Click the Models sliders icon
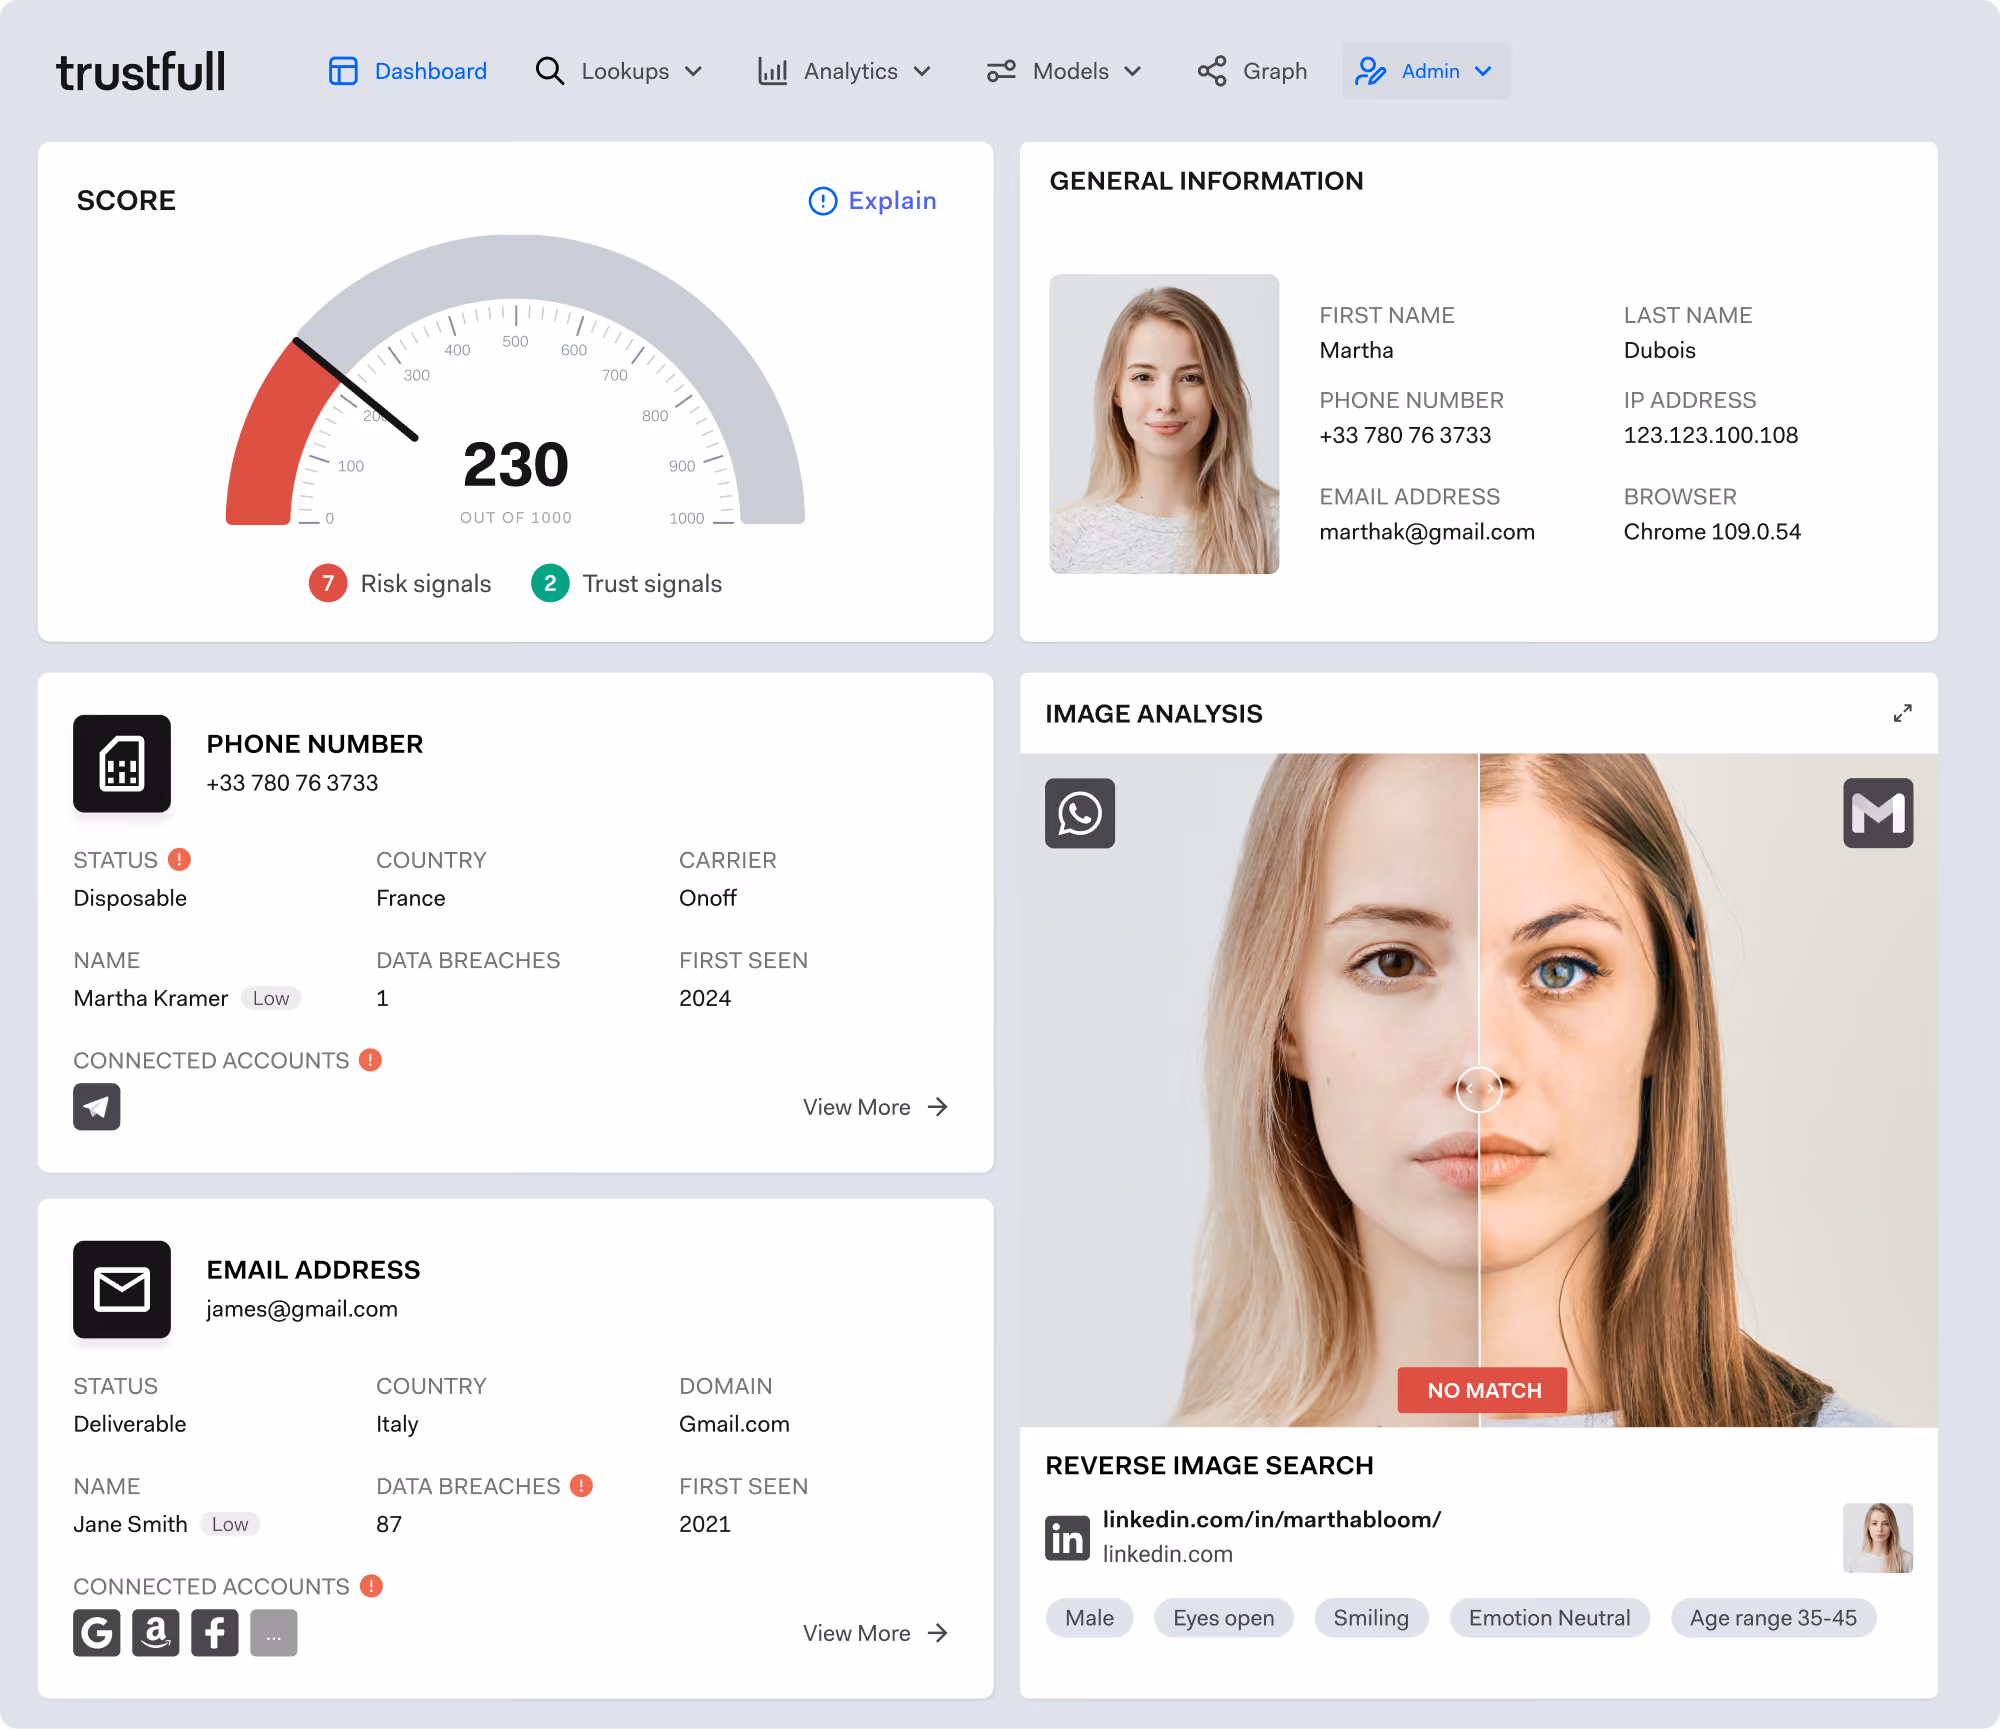This screenshot has width=2000, height=1729. pos(1001,71)
